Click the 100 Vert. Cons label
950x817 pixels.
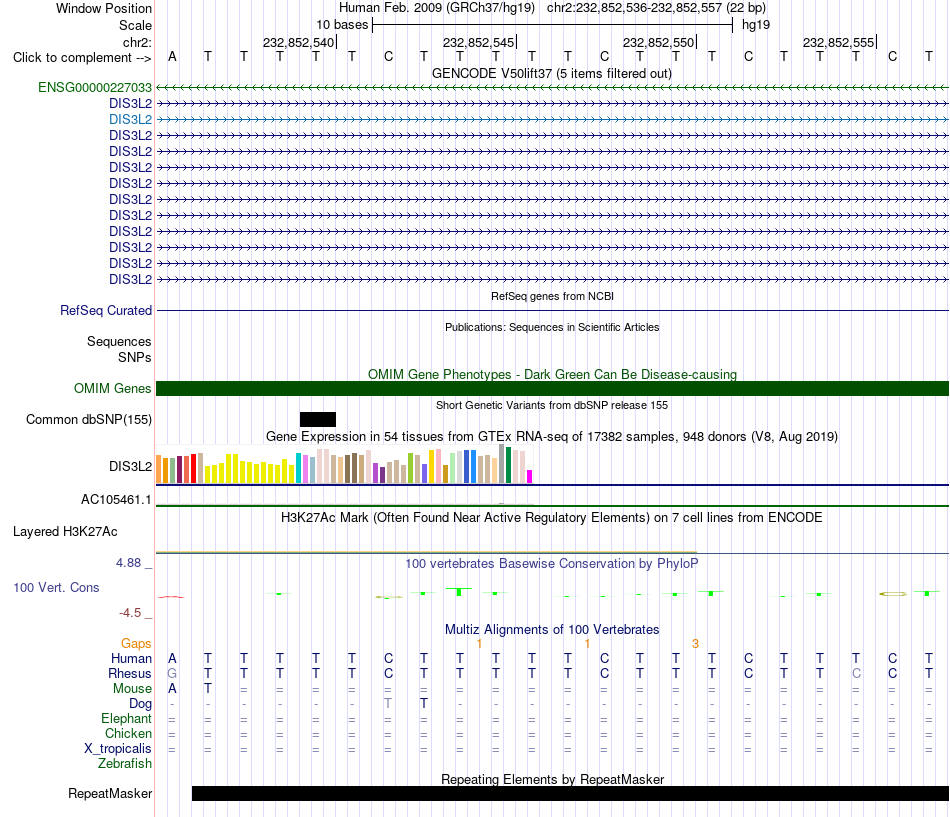56,587
